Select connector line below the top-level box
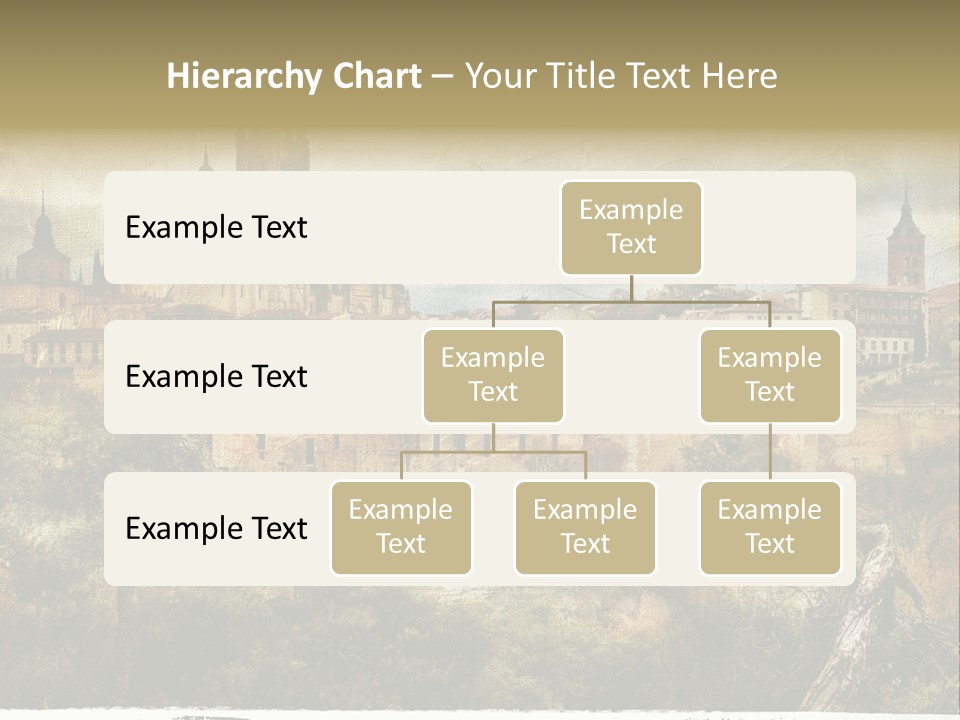This screenshot has width=960, height=720. pos(631,289)
